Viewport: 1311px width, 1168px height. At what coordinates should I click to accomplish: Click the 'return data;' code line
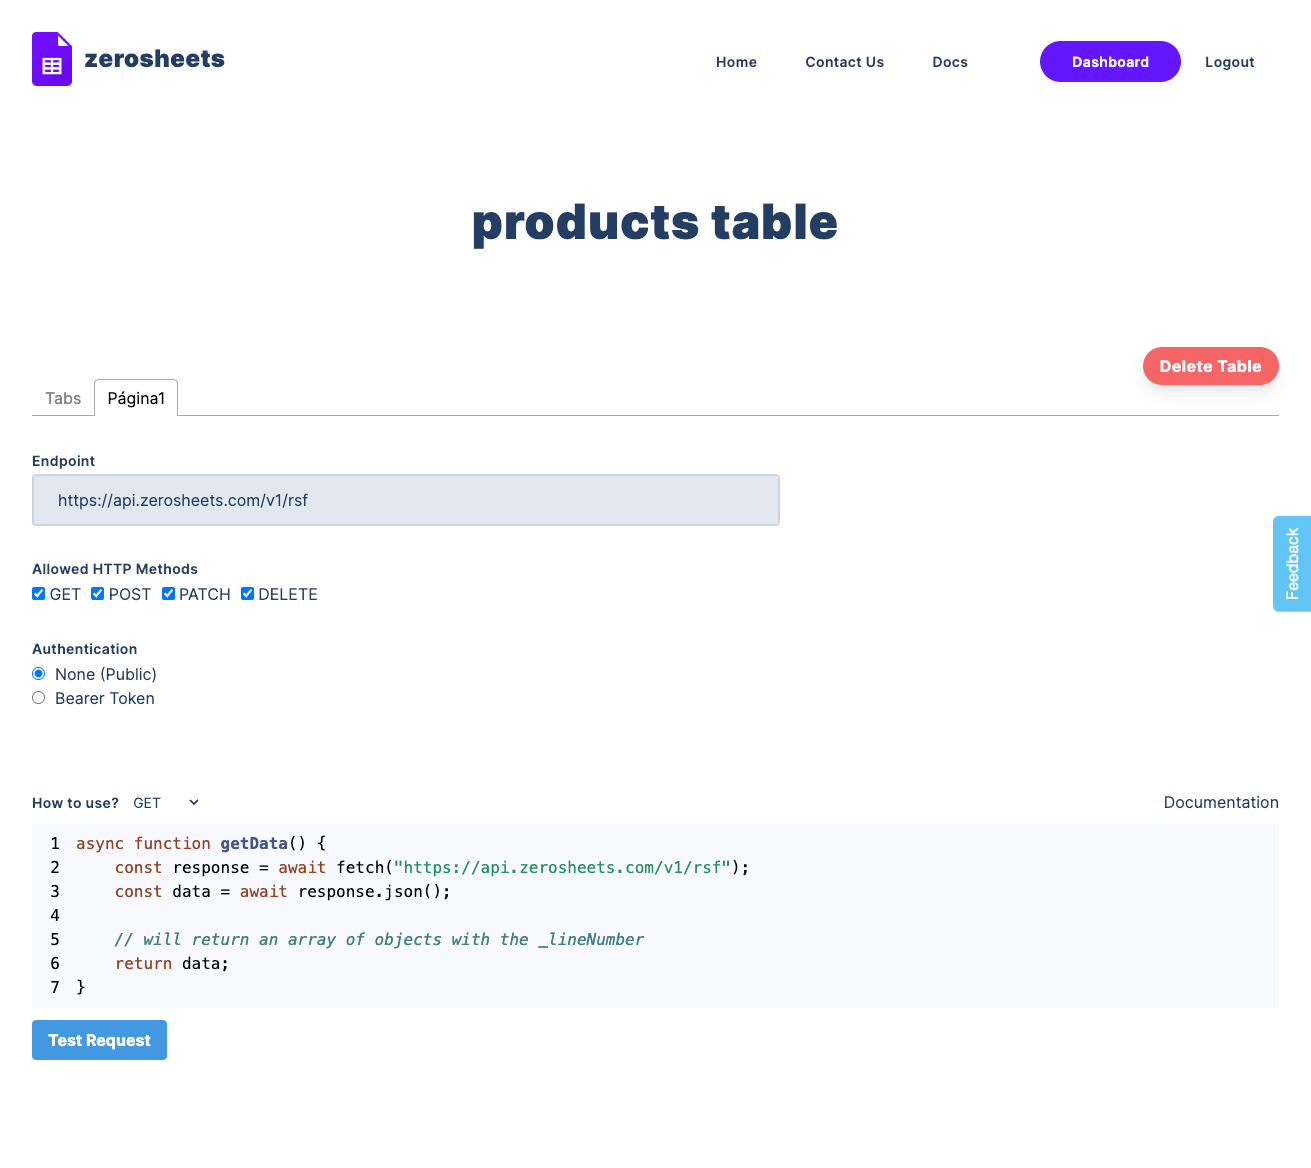pos(172,964)
